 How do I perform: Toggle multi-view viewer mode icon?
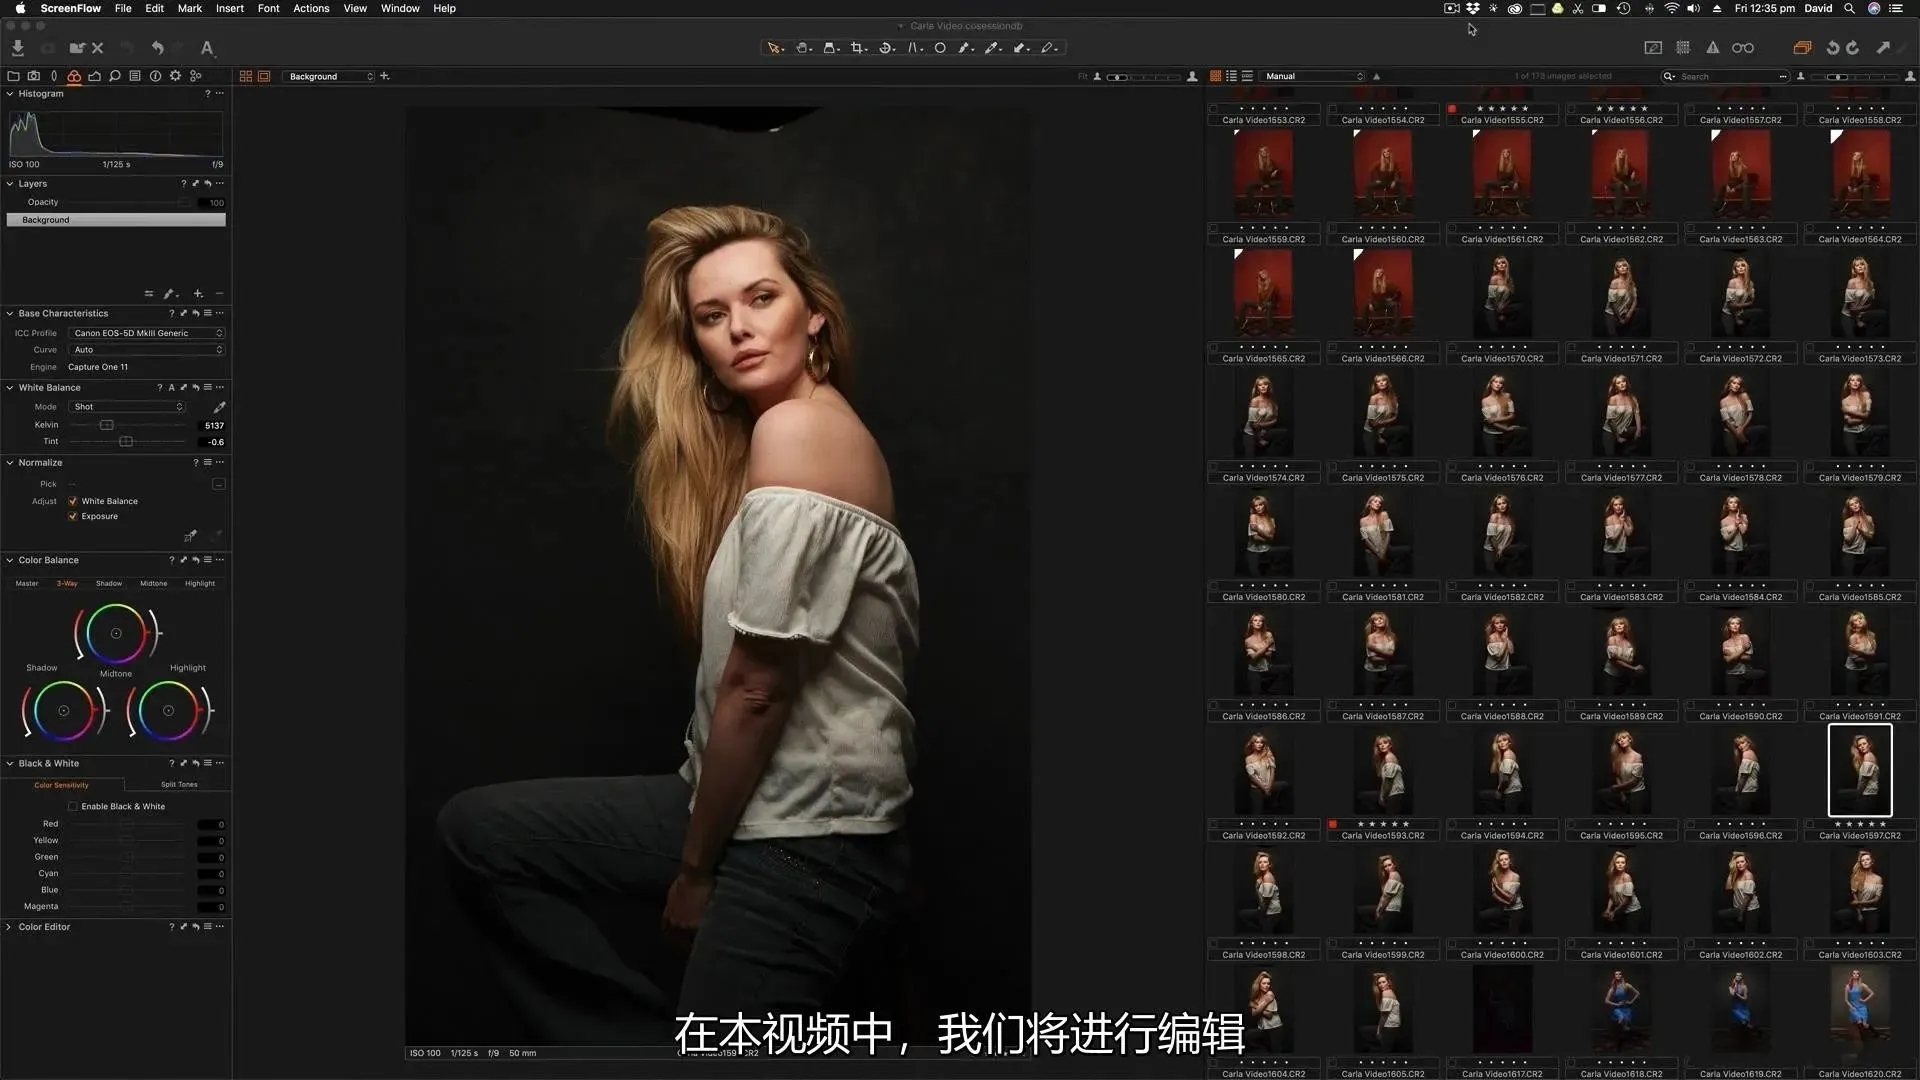pos(245,76)
